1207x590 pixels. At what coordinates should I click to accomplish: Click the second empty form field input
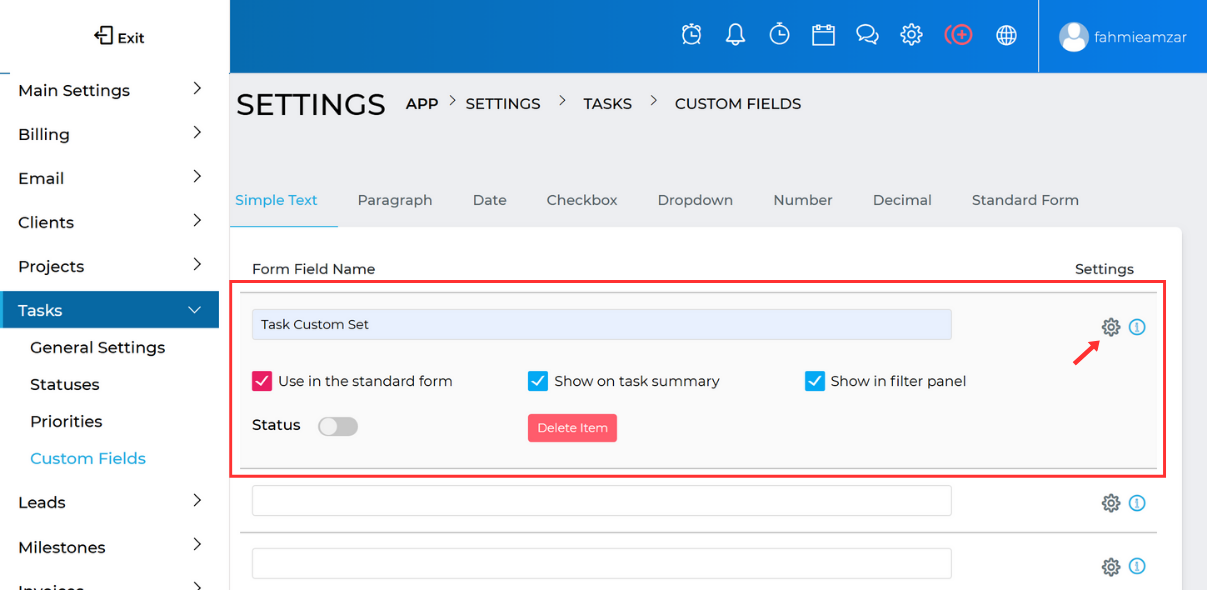tap(602, 563)
